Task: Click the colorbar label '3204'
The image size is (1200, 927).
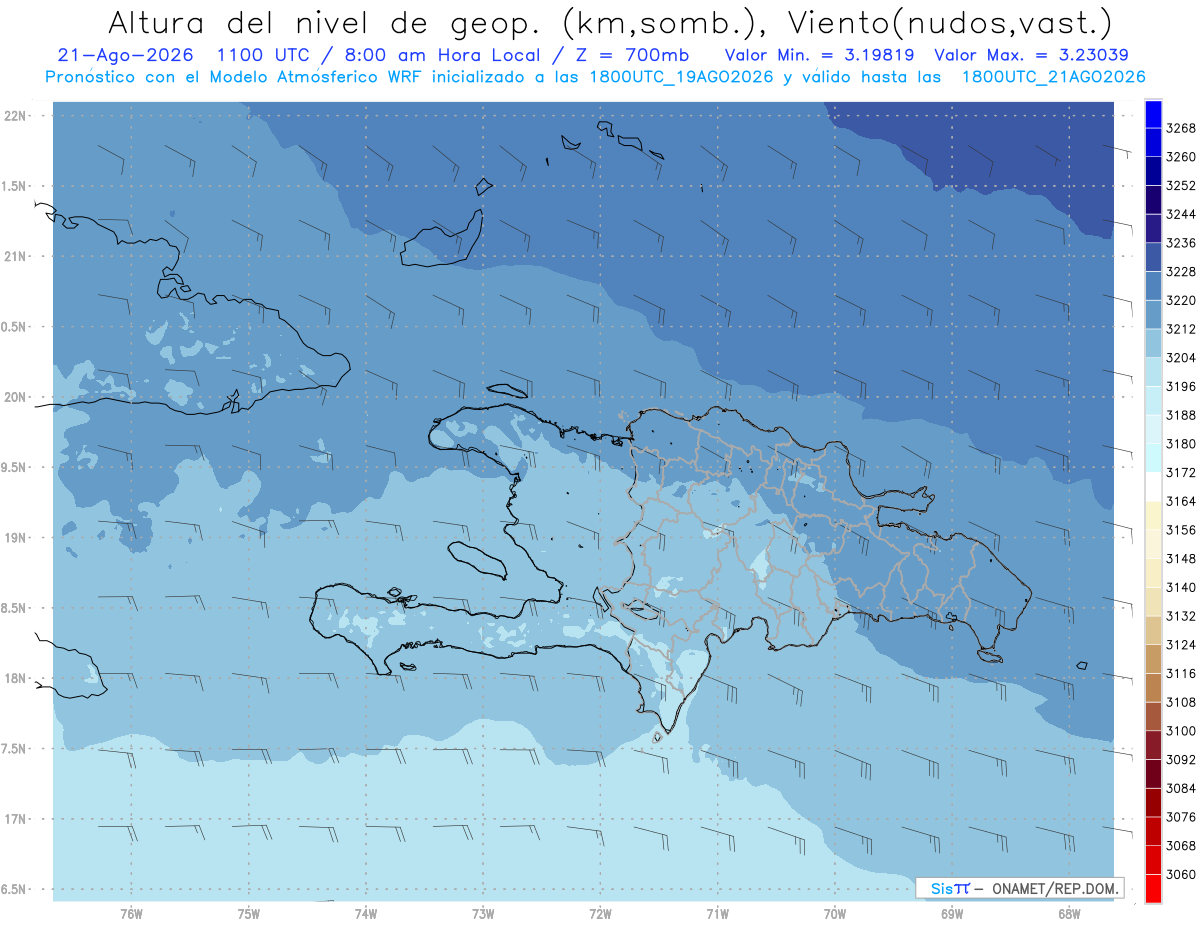Action: (1181, 358)
